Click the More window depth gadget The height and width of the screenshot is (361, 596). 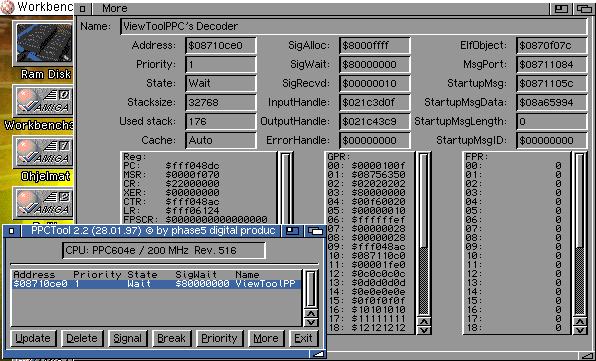[585, 8]
